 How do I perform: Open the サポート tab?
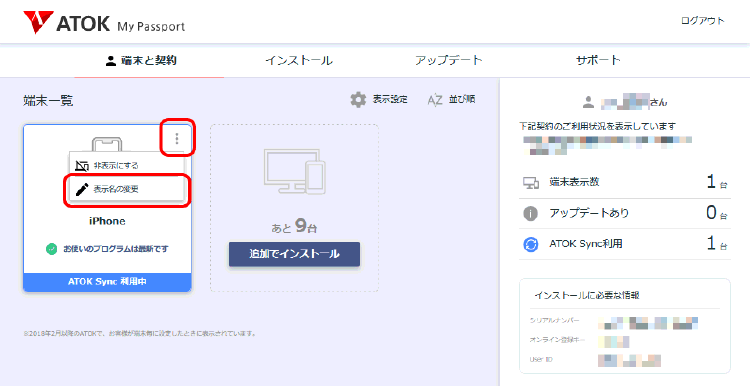[598, 61]
